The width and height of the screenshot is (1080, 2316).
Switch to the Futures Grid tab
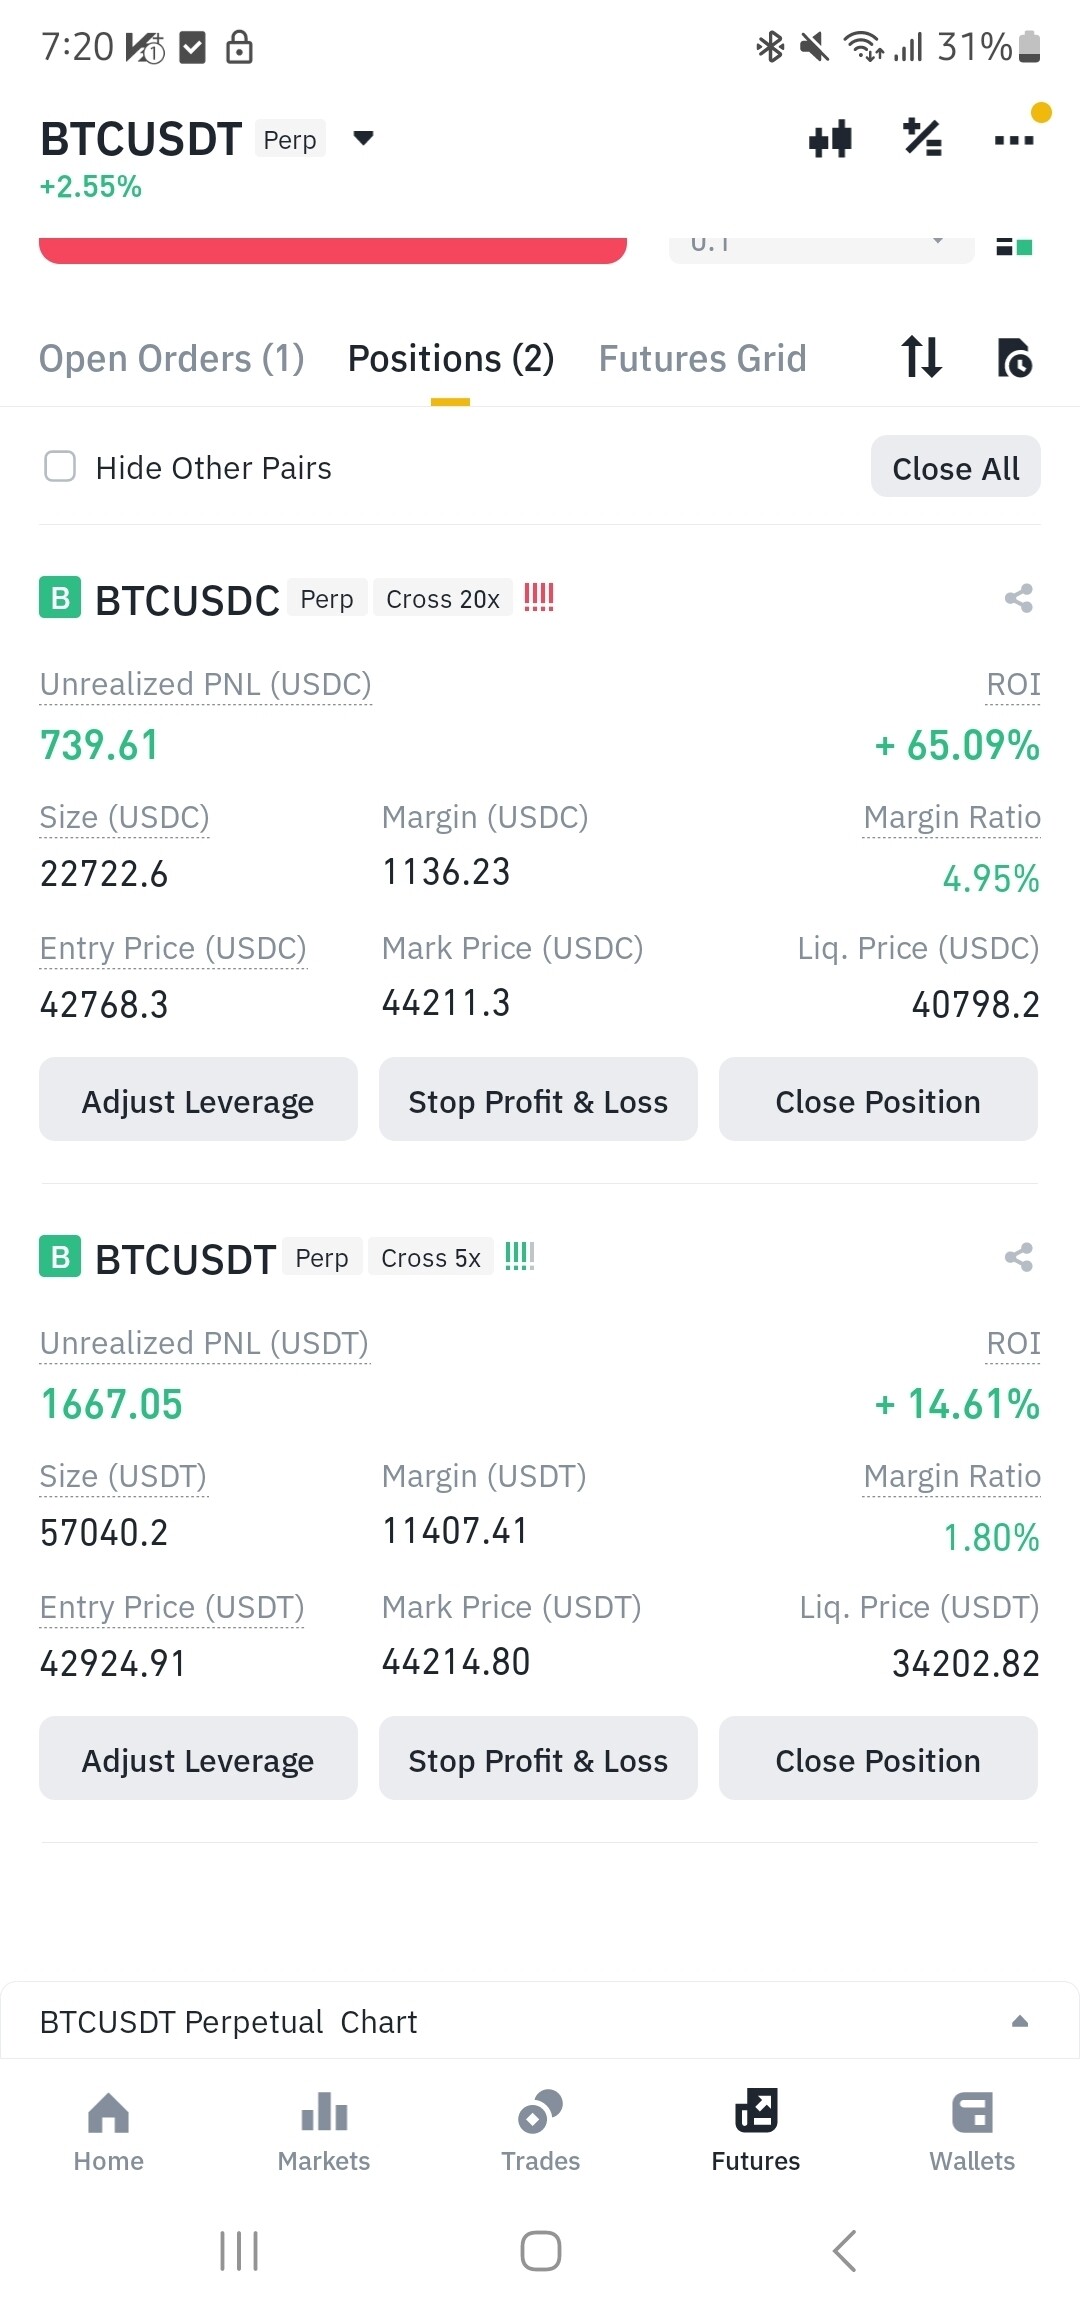click(702, 358)
